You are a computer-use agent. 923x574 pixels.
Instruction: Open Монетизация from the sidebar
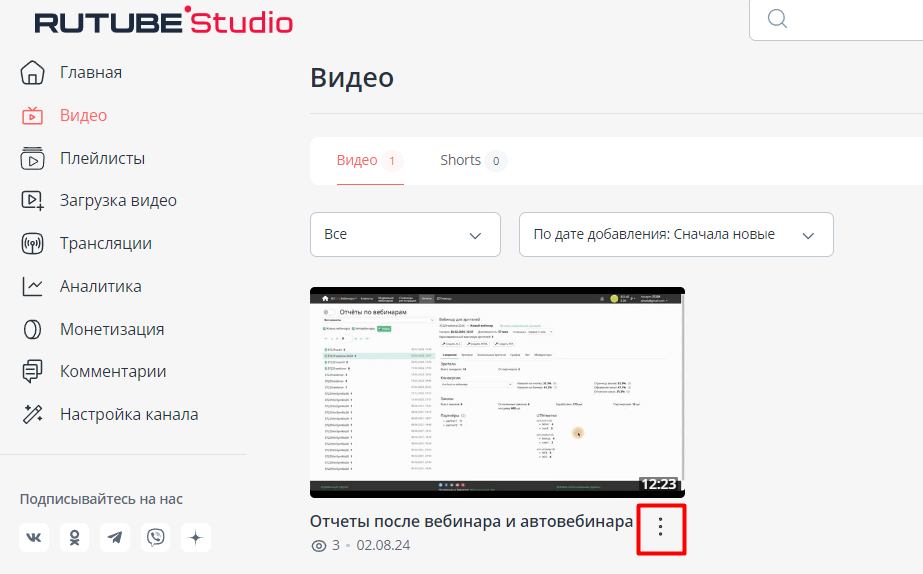[111, 329]
